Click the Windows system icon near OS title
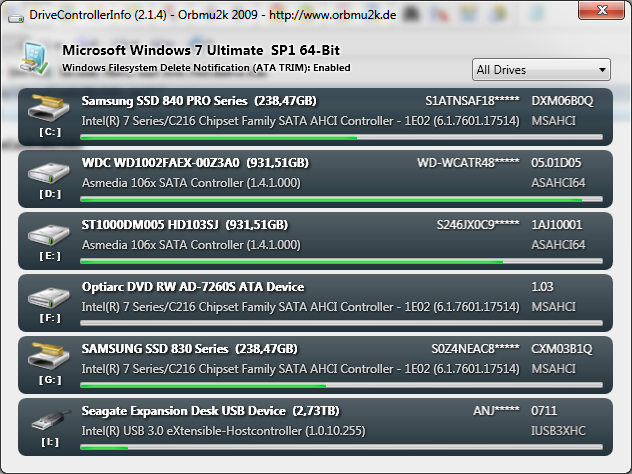Image resolution: width=632 pixels, height=474 pixels. click(35, 58)
